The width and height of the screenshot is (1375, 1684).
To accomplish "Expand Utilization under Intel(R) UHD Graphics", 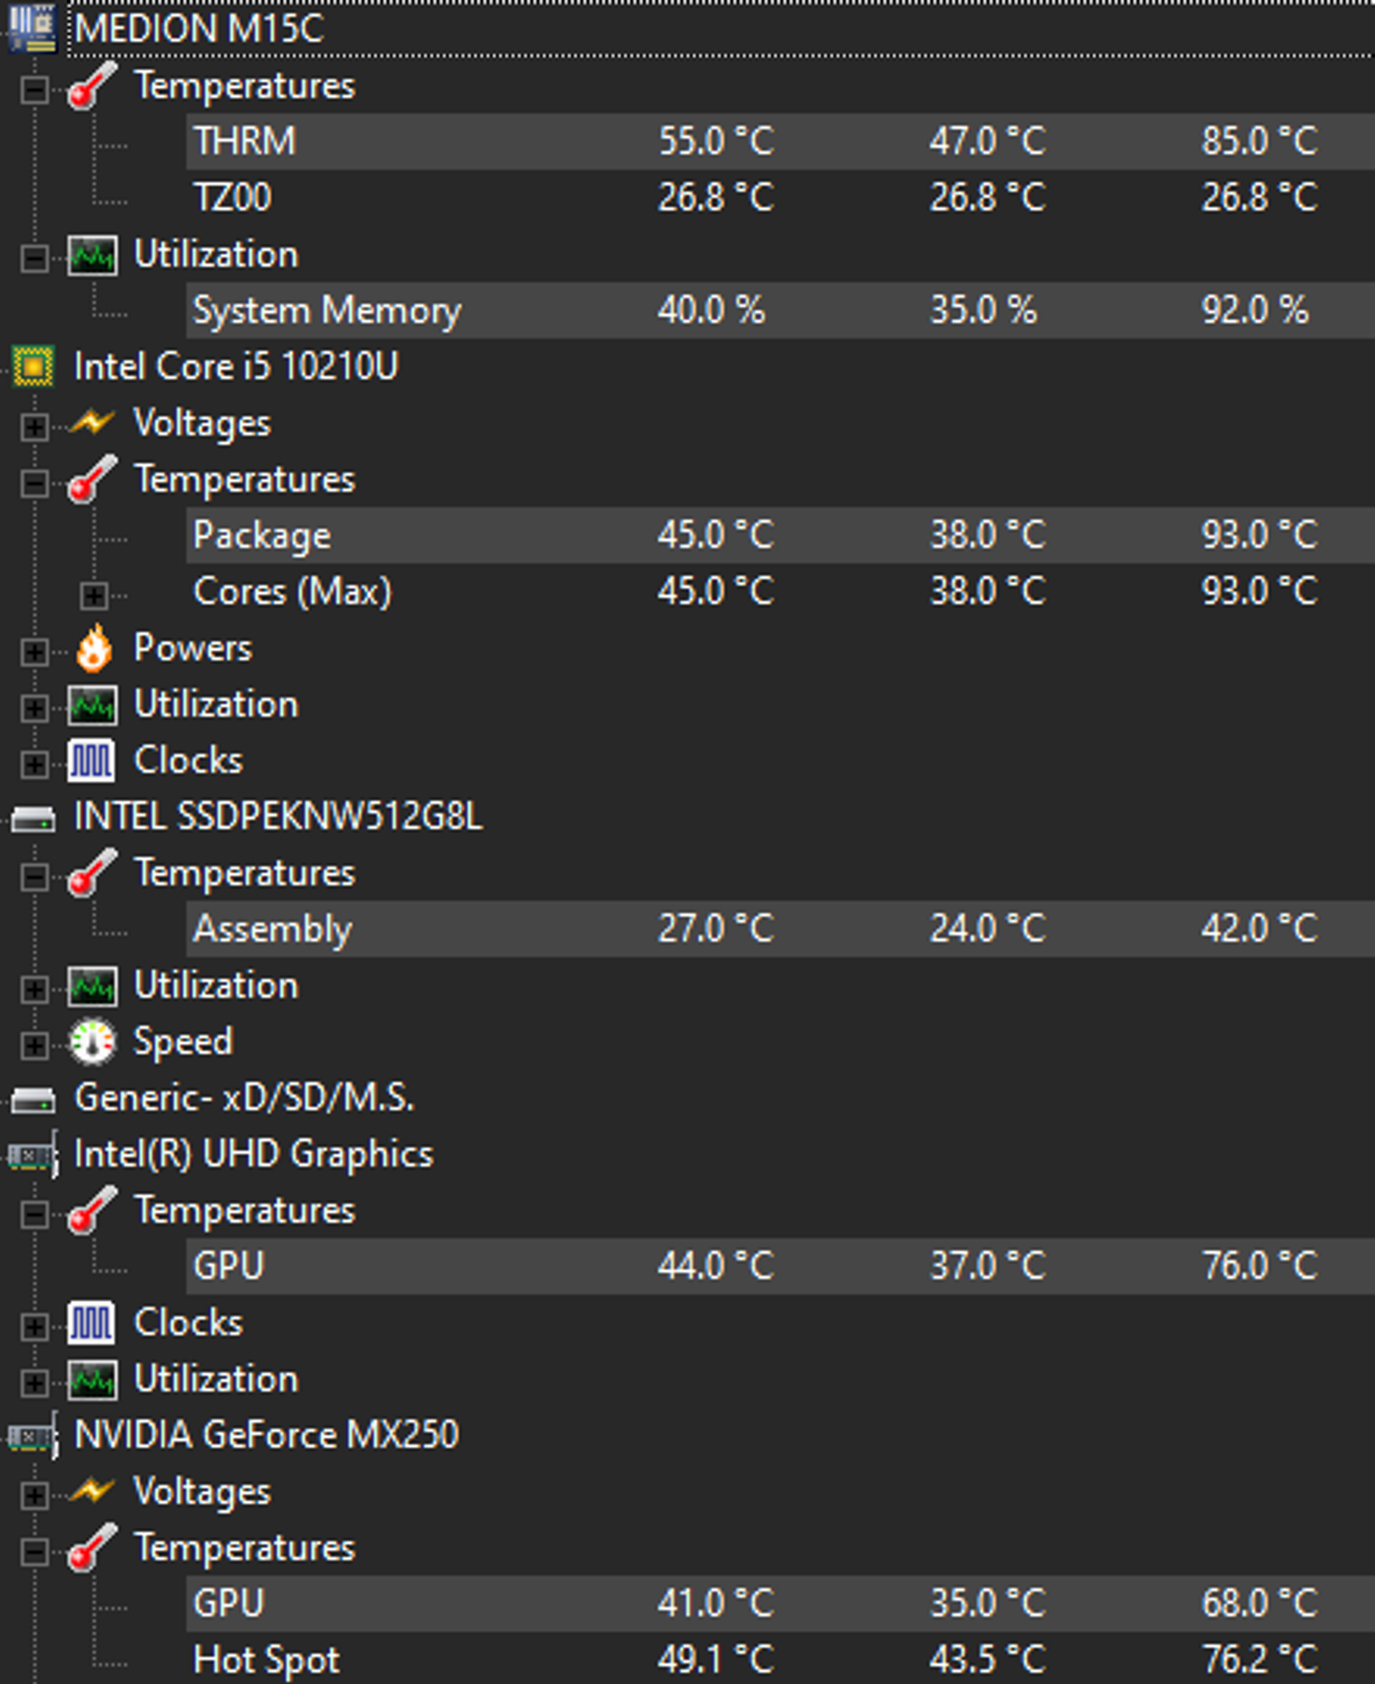I will point(34,1384).
